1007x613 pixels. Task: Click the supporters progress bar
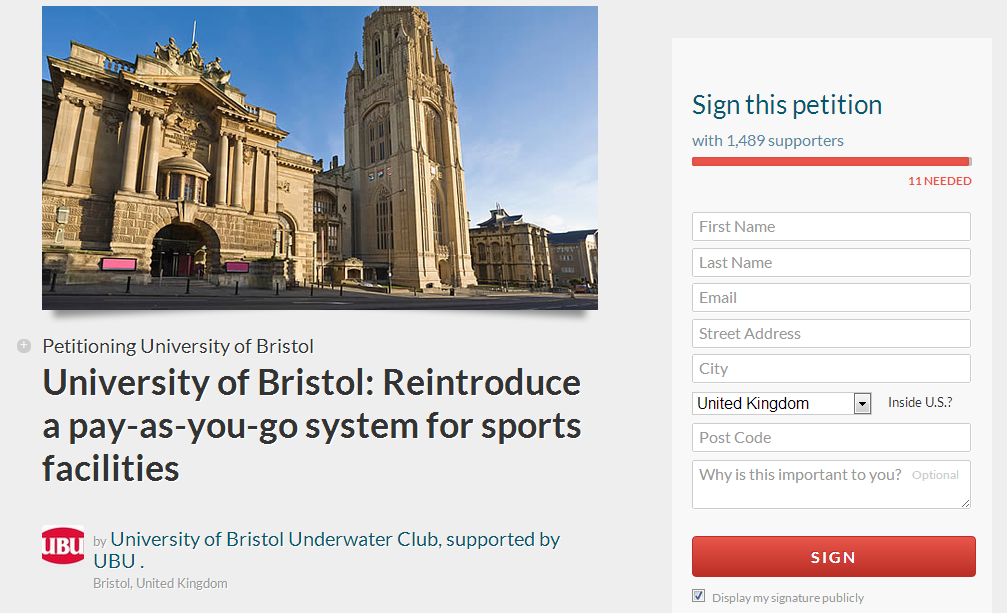click(831, 161)
